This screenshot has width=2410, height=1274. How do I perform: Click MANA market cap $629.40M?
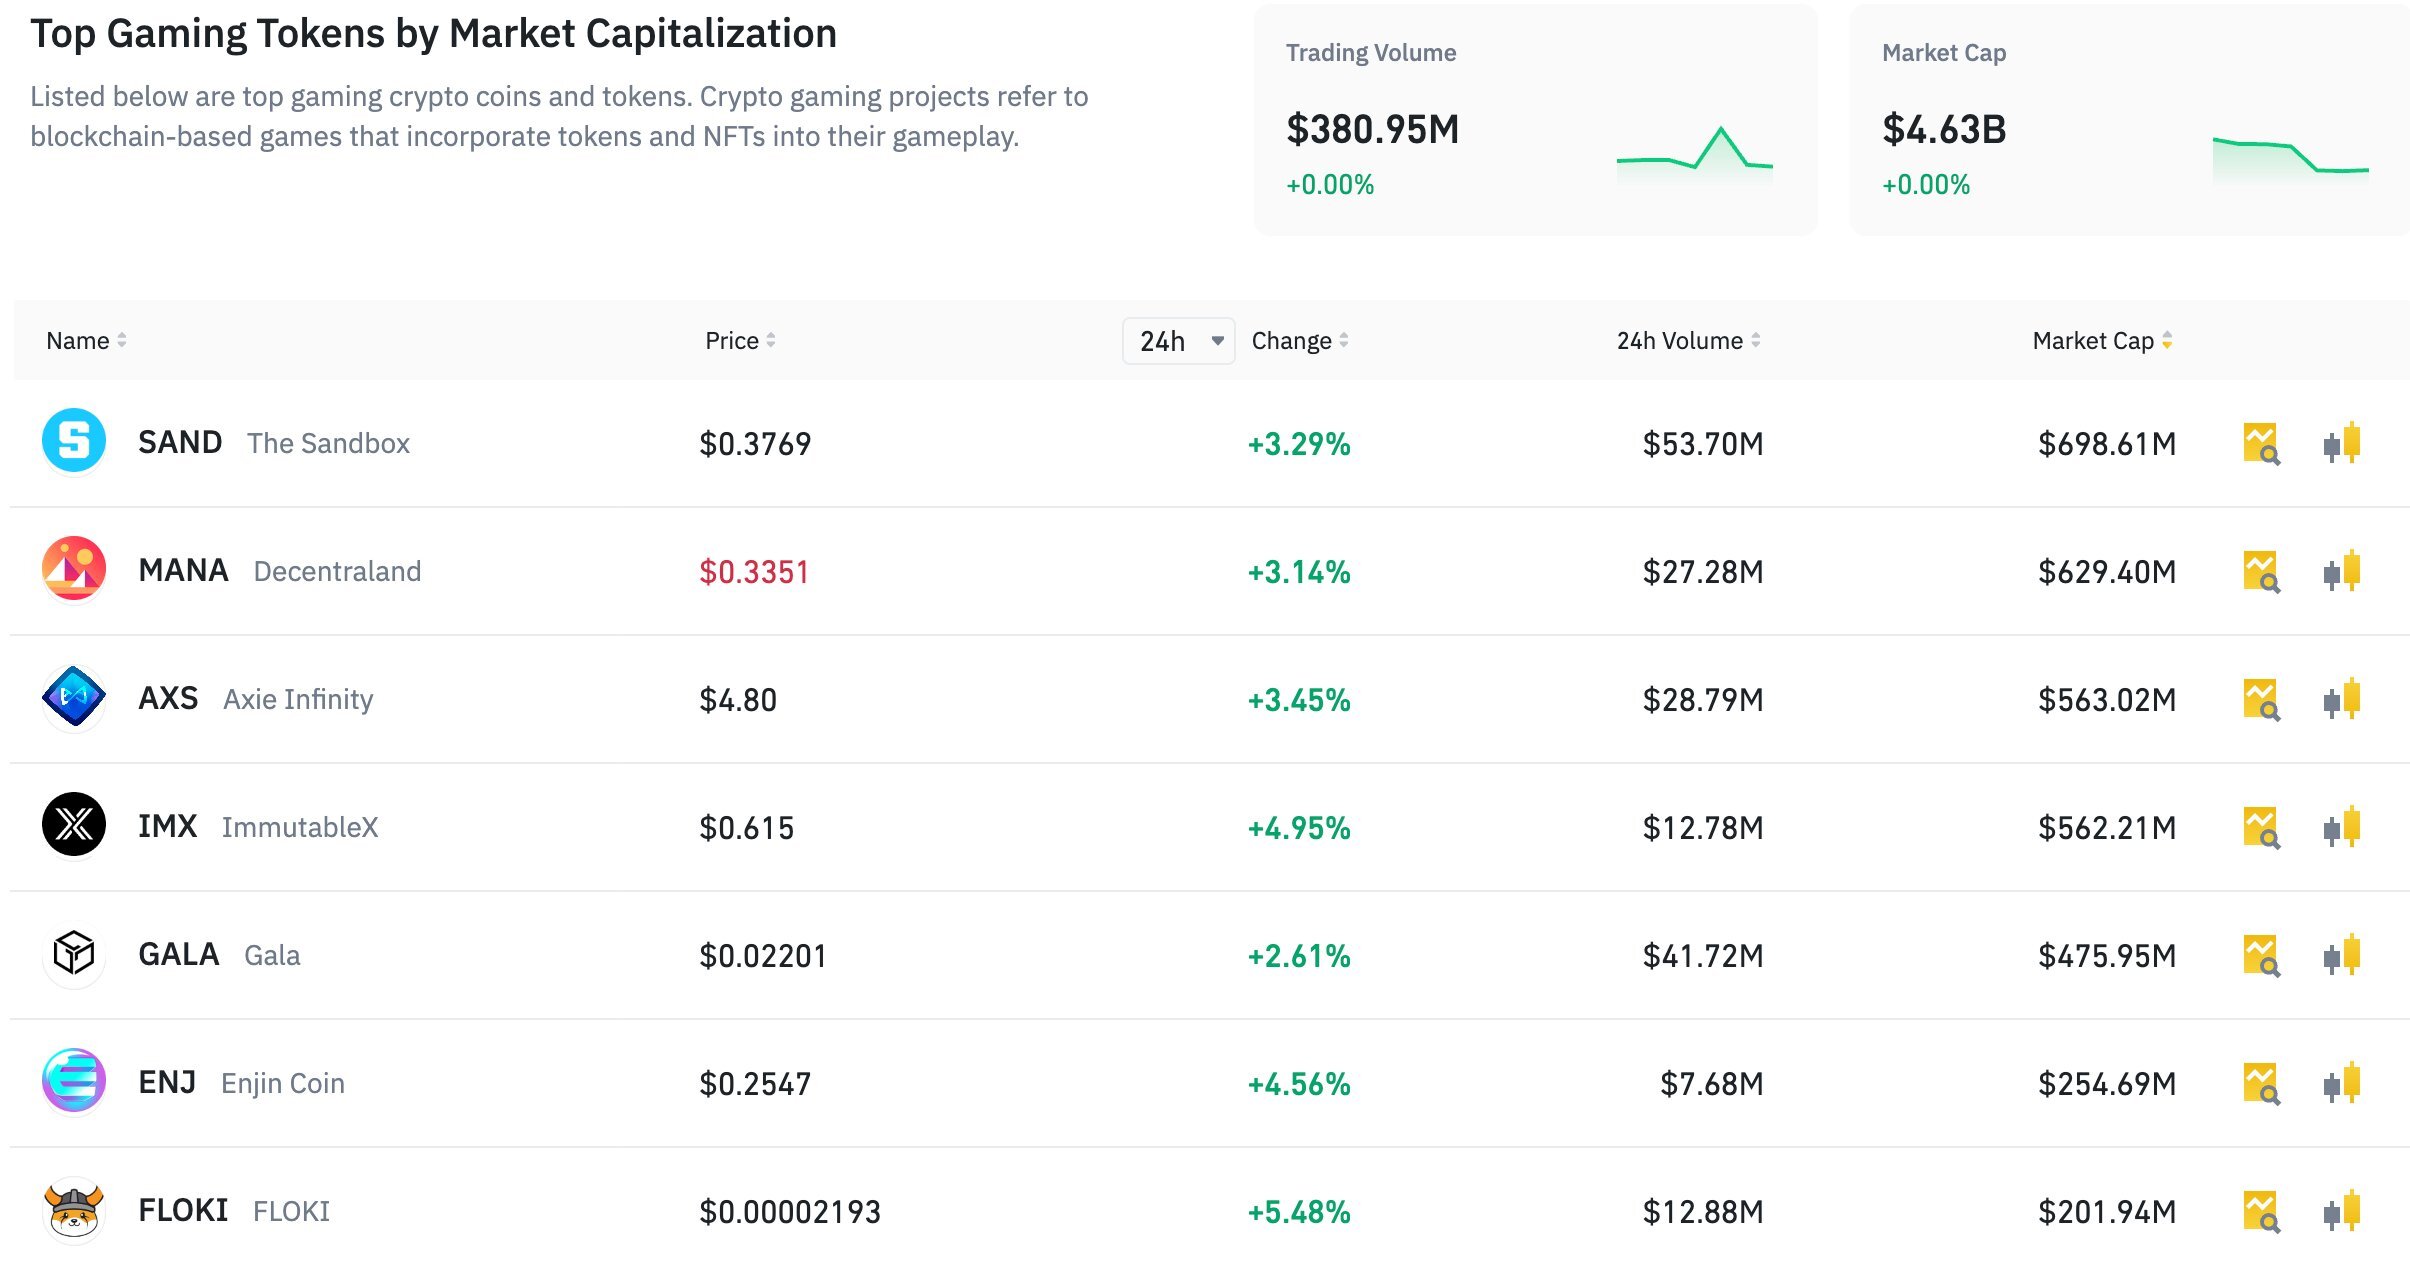[x=2107, y=571]
